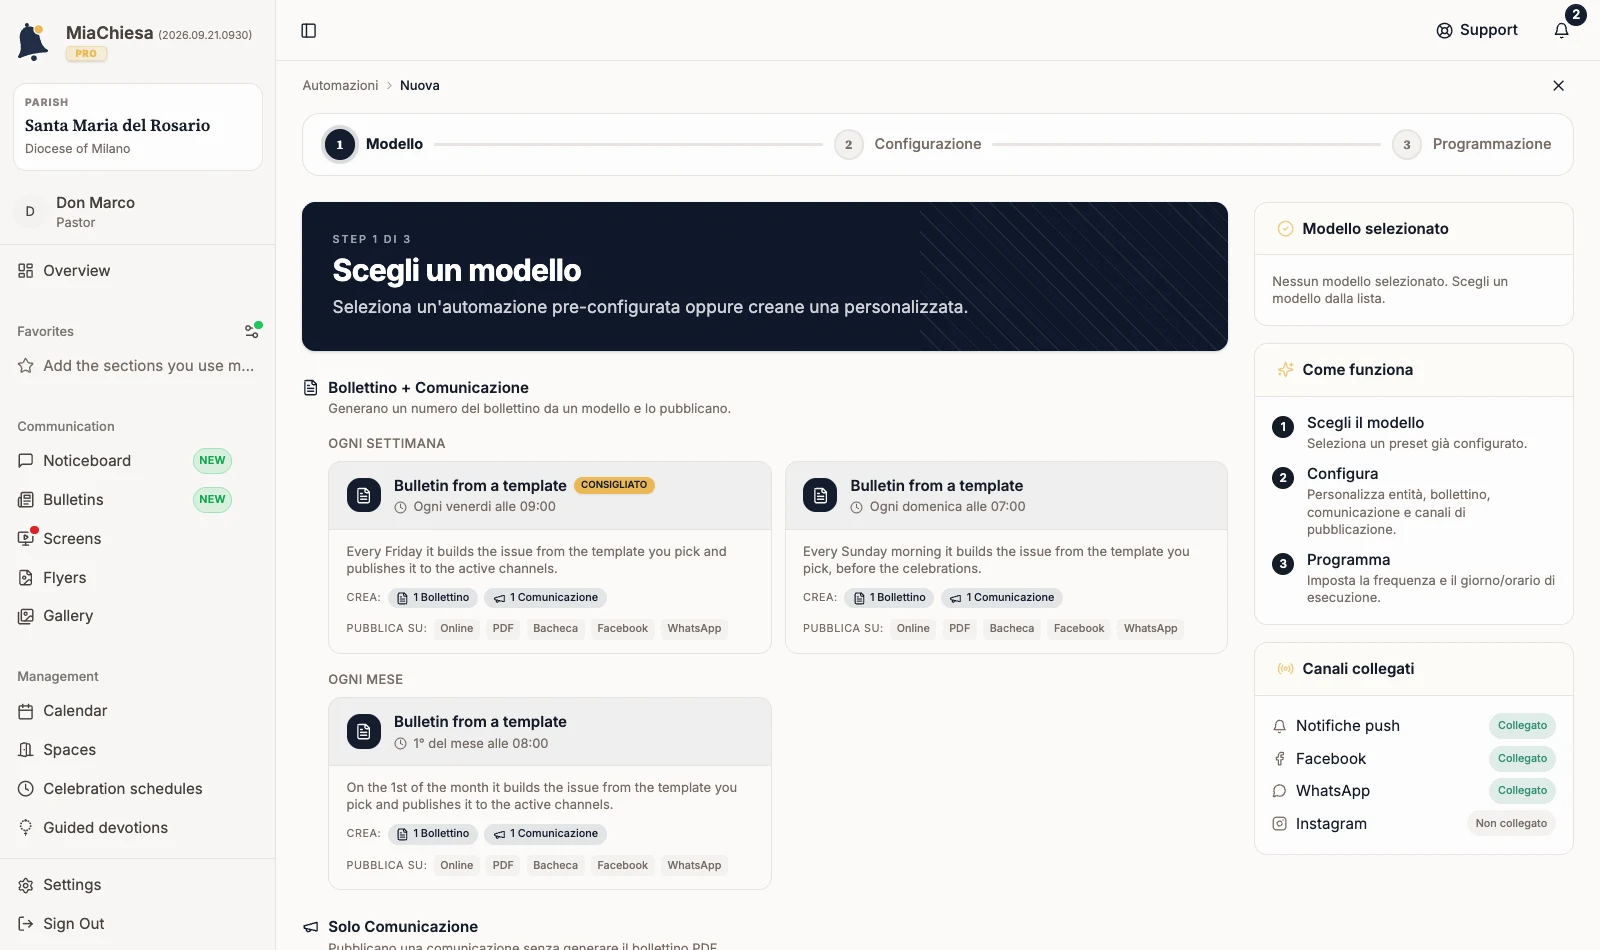The width and height of the screenshot is (1600, 950).
Task: Open Don Marco user profile
Action: pyautogui.click(x=137, y=212)
